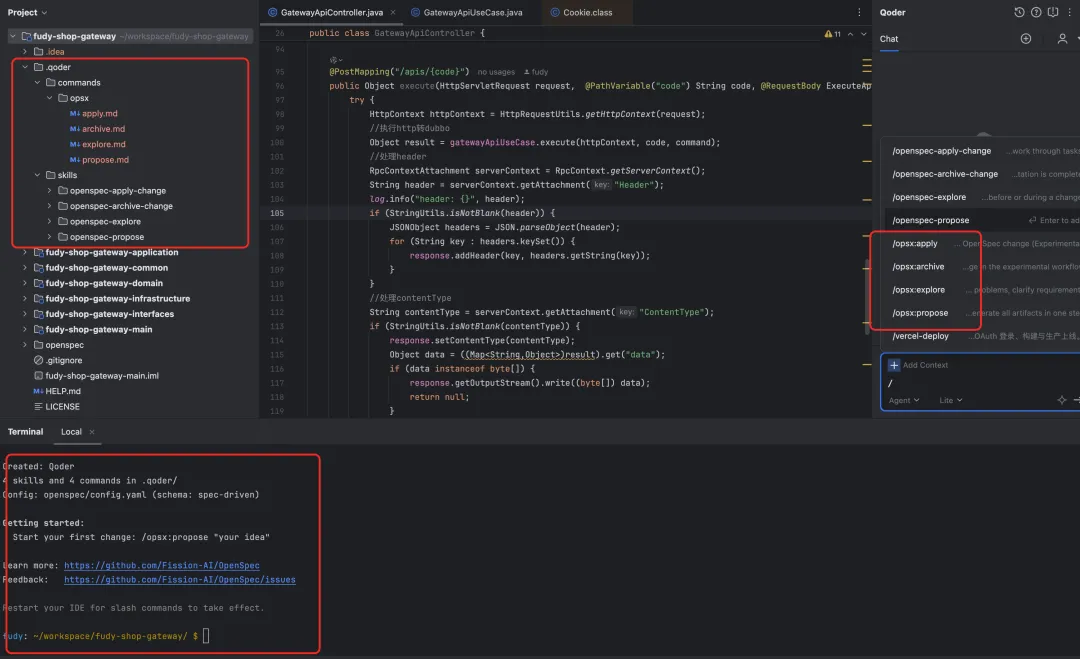Collapse the .qoder folder
The width and height of the screenshot is (1080, 659).
pyautogui.click(x=25, y=67)
